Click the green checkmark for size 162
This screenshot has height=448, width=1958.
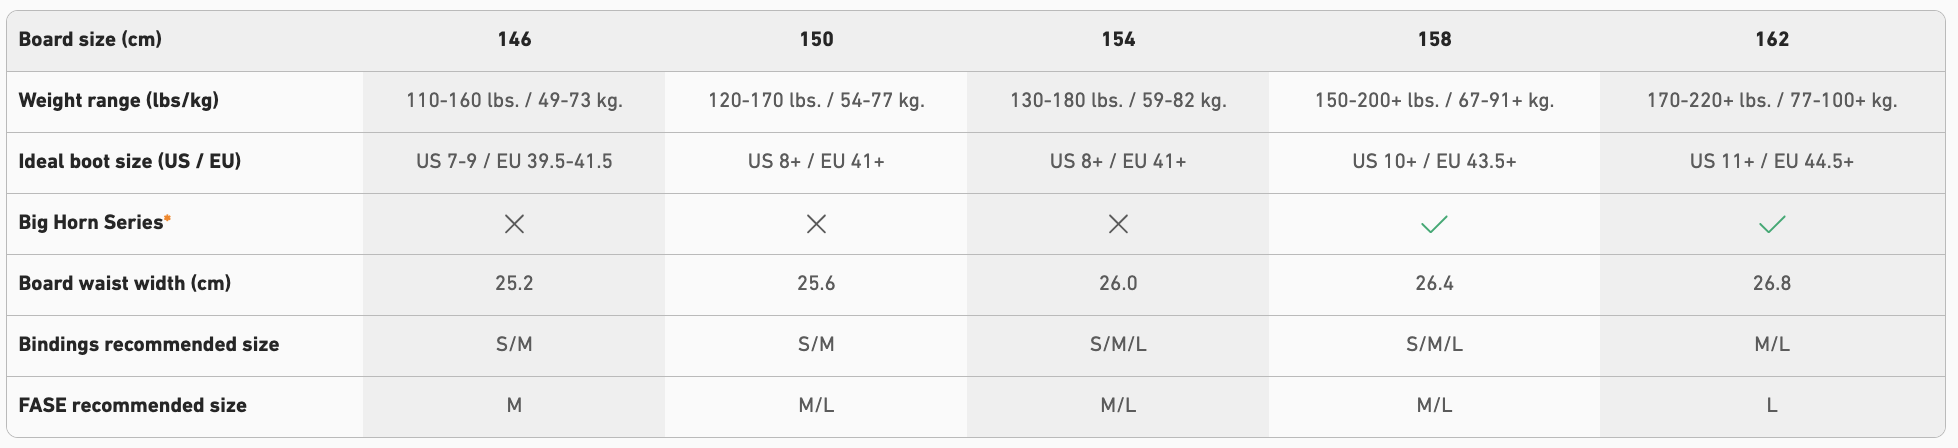[x=1771, y=224]
